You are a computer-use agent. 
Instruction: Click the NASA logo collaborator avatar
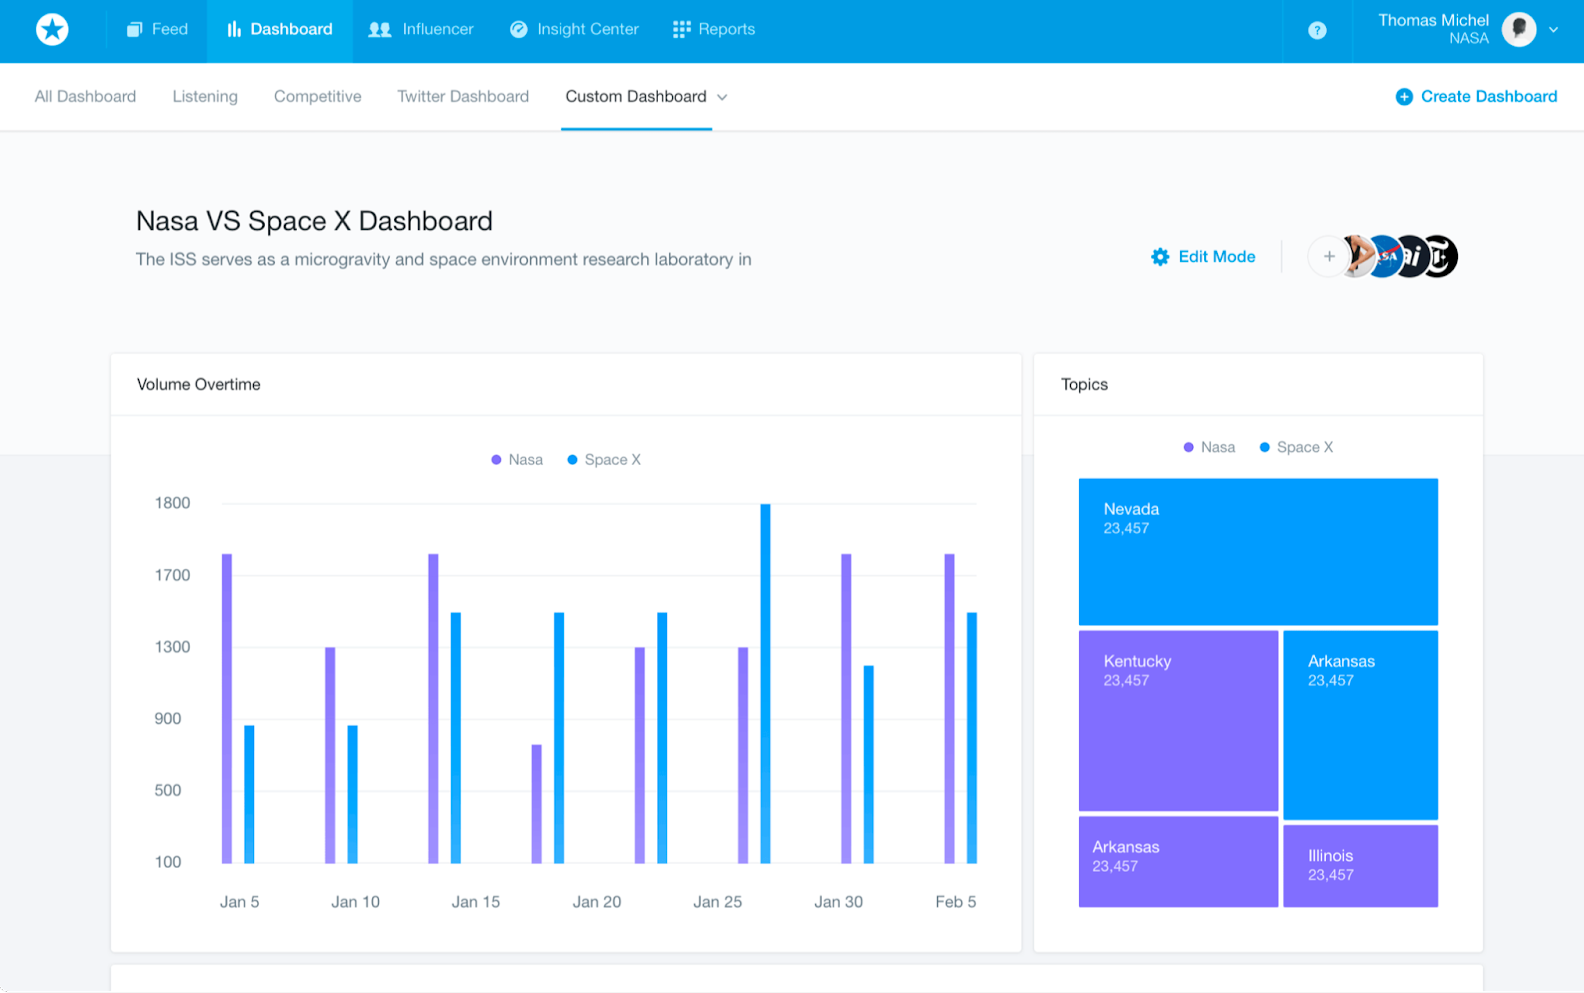1386,257
